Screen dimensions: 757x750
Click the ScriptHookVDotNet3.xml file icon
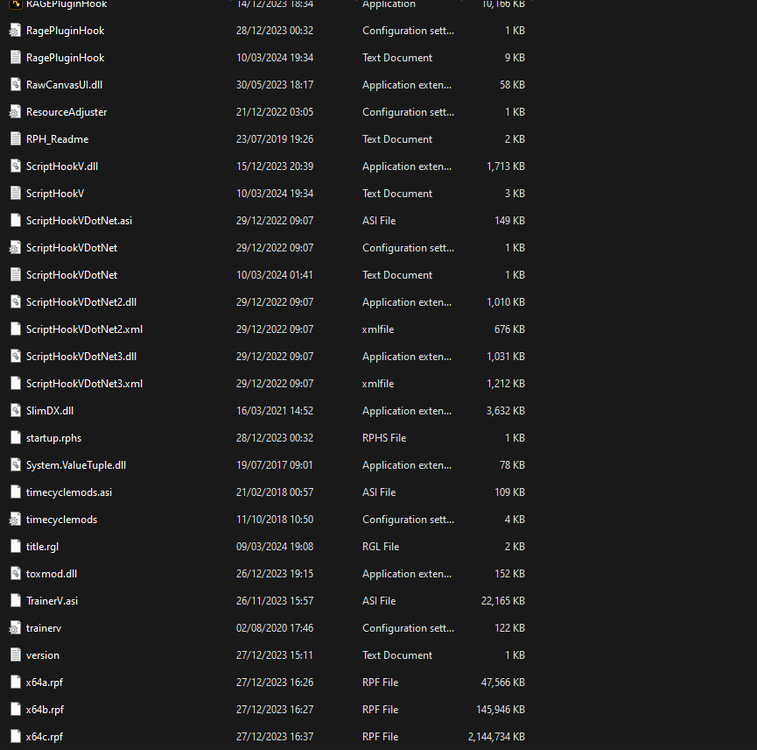click(x=15, y=384)
